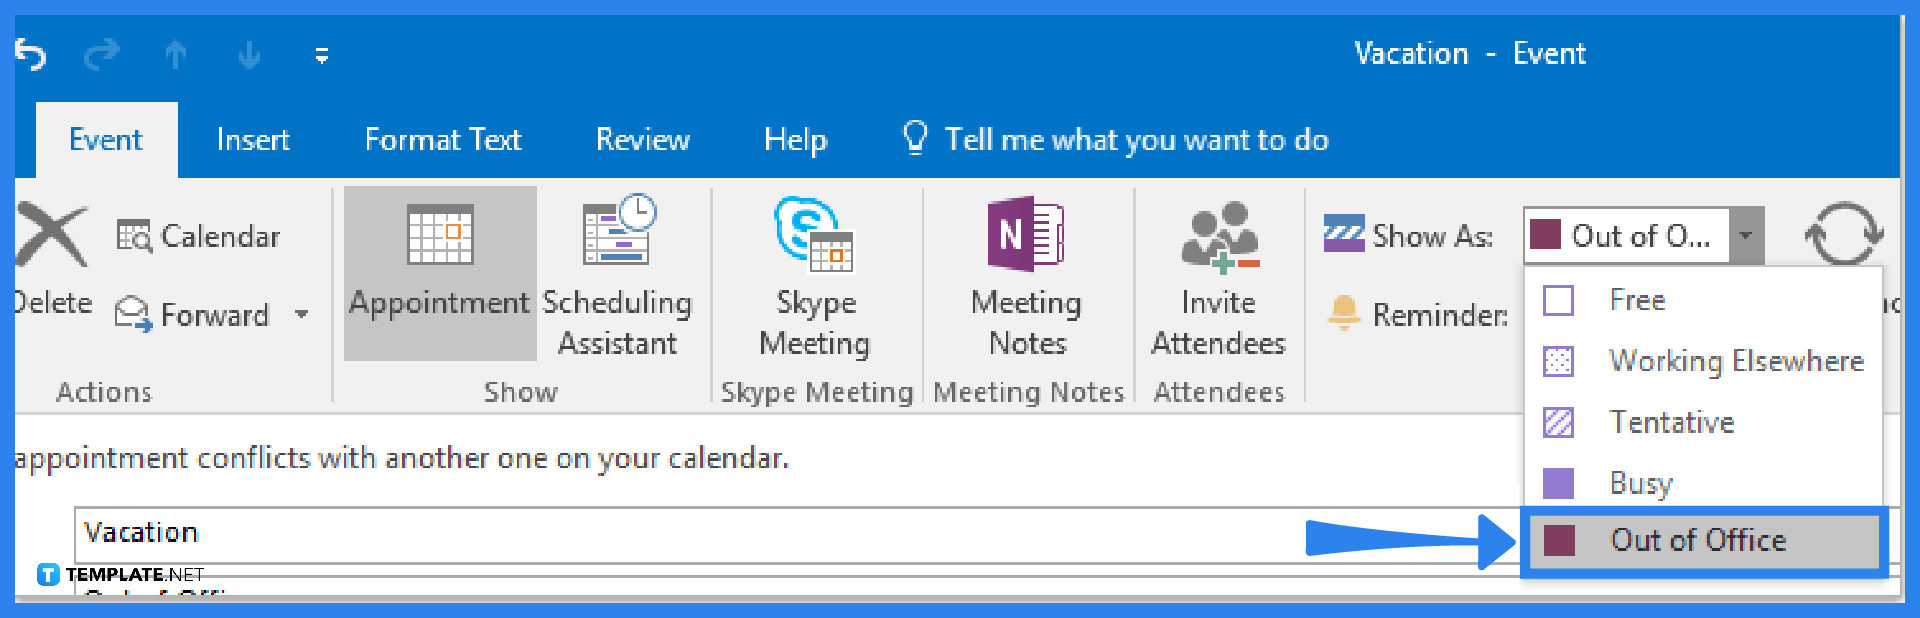Switch to the Insert tab
Viewport: 1920px width, 618px height.
[253, 140]
